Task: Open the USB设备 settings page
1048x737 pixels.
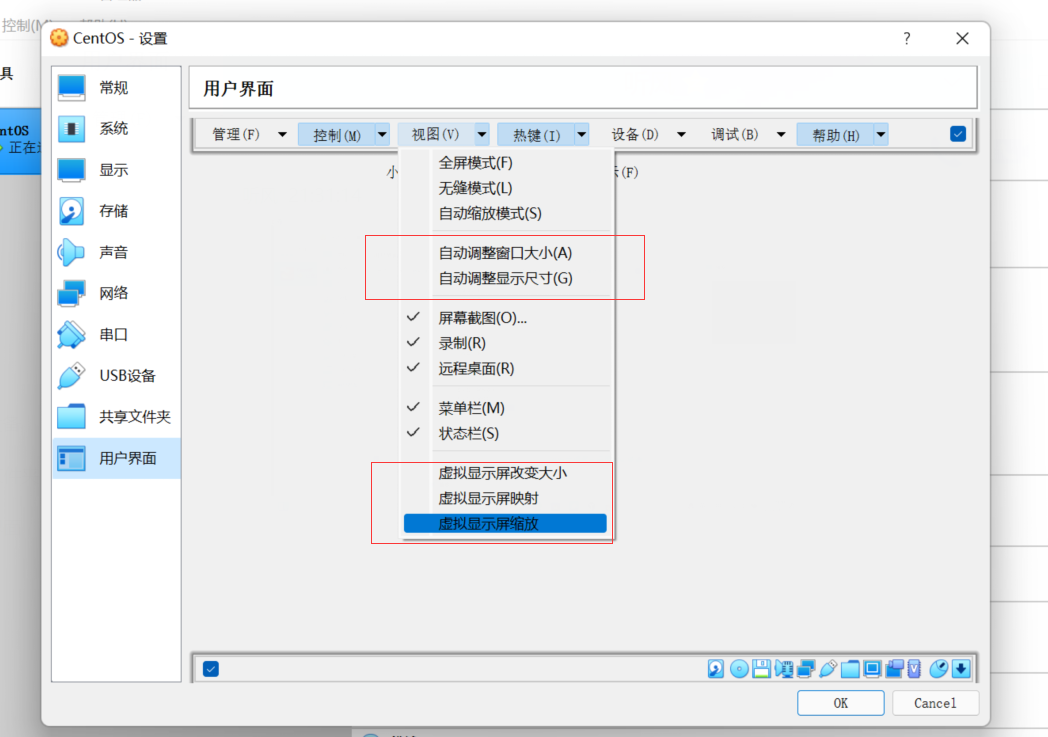Action: (x=116, y=376)
